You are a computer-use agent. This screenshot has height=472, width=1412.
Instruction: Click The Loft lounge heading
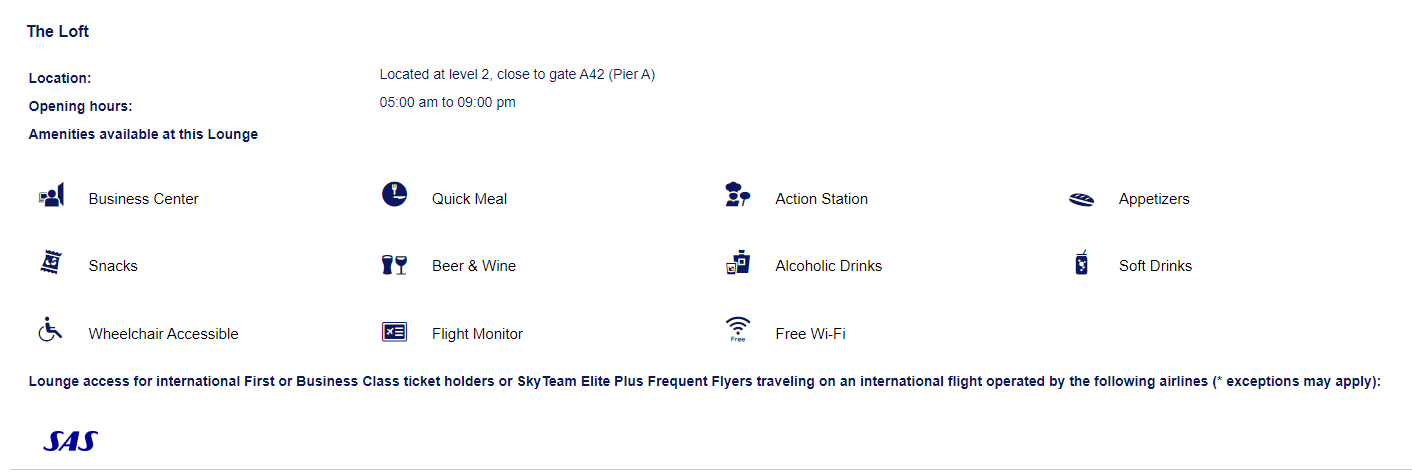point(58,32)
